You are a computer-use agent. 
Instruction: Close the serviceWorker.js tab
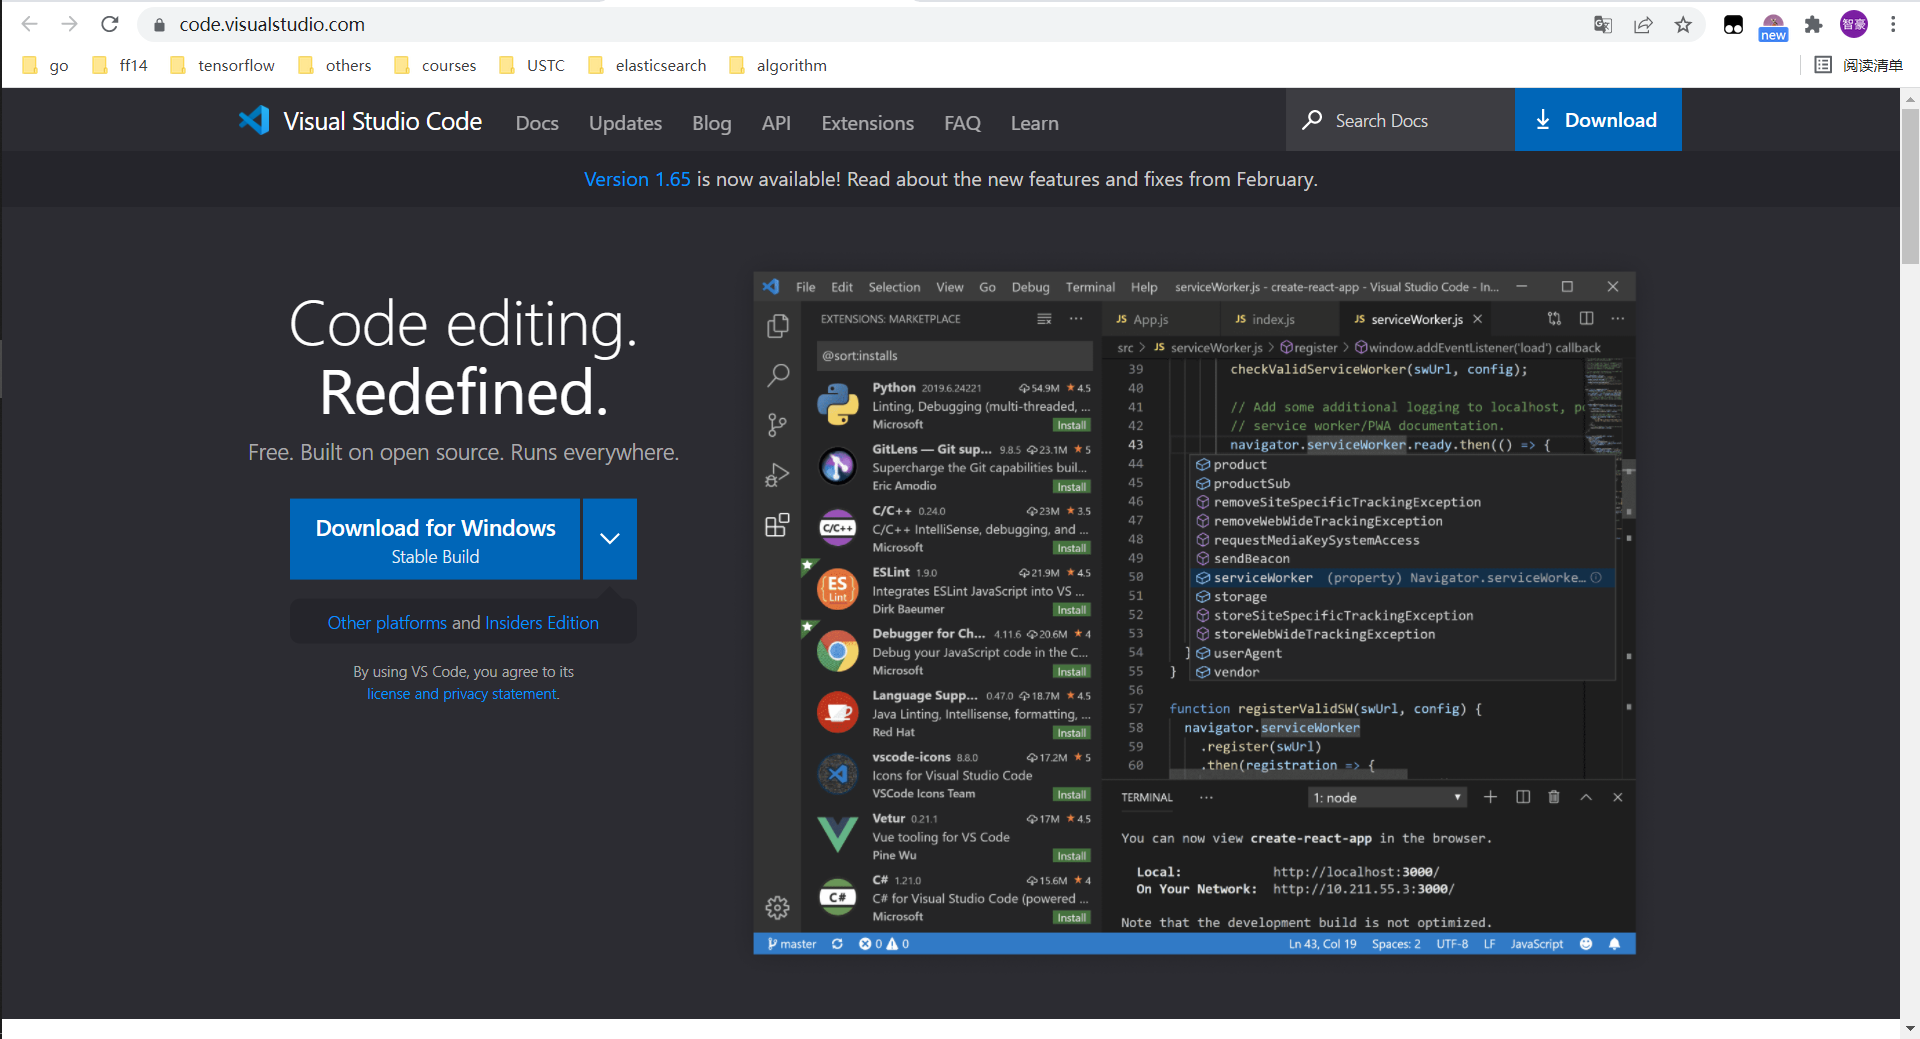coord(1477,319)
